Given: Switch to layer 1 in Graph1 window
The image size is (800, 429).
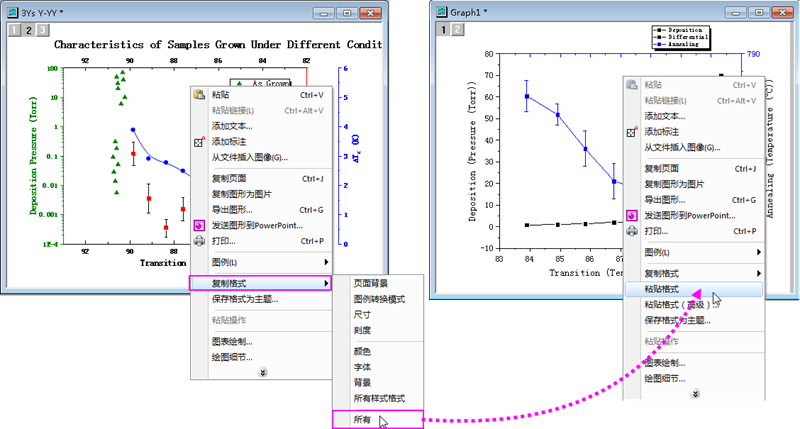Looking at the screenshot, I should 443,30.
